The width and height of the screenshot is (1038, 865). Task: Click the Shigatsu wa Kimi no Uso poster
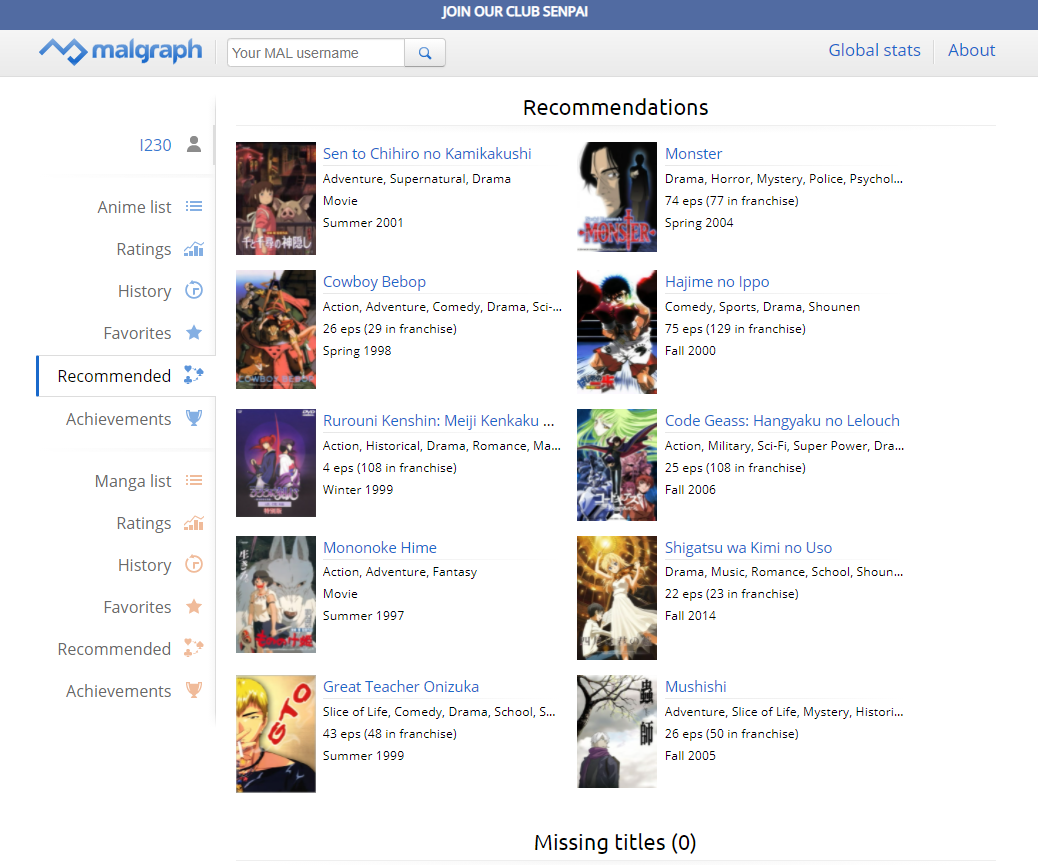pyautogui.click(x=617, y=598)
